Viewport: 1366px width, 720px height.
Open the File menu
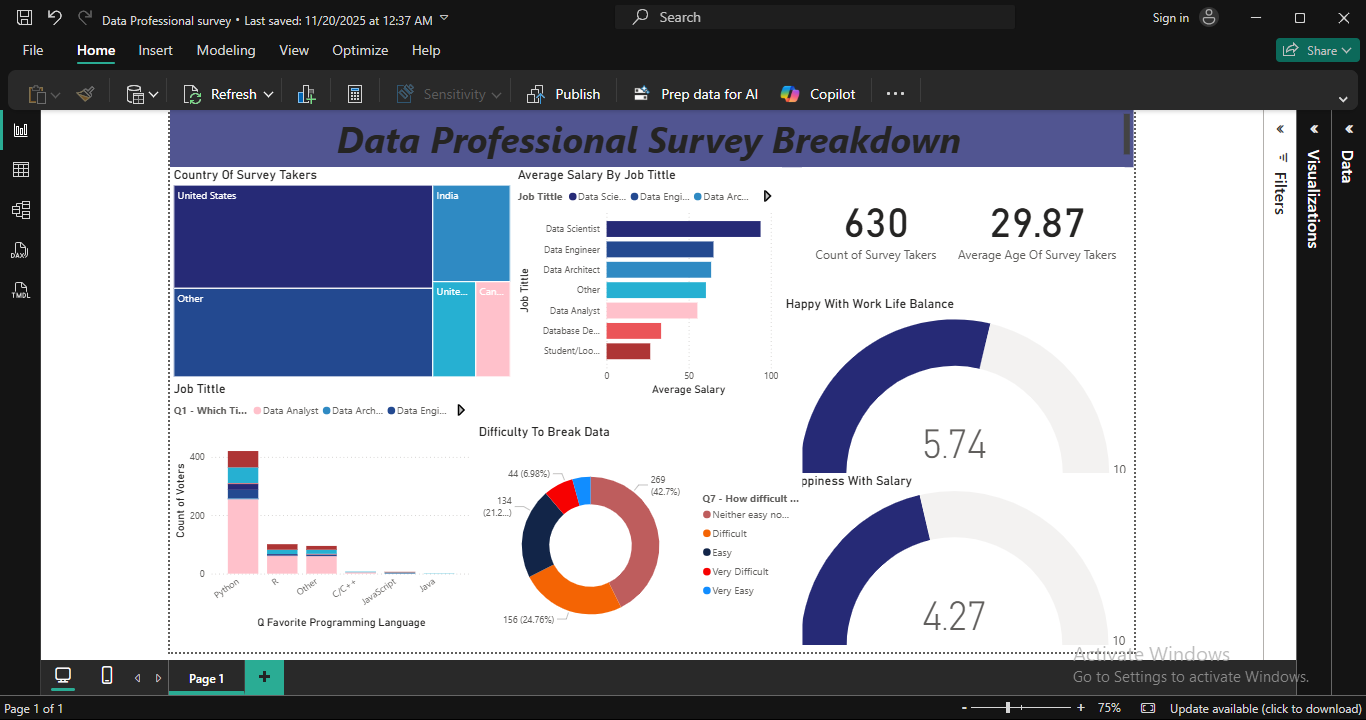click(33, 50)
